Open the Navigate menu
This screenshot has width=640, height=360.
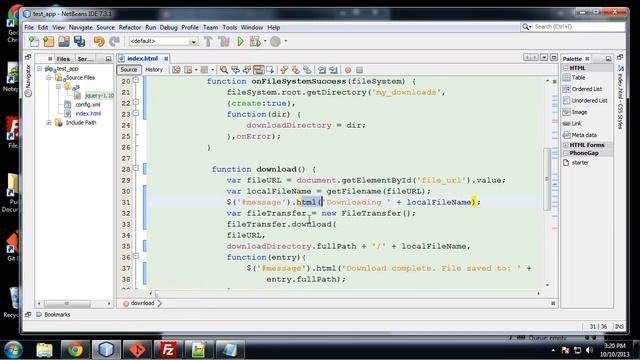(80, 27)
